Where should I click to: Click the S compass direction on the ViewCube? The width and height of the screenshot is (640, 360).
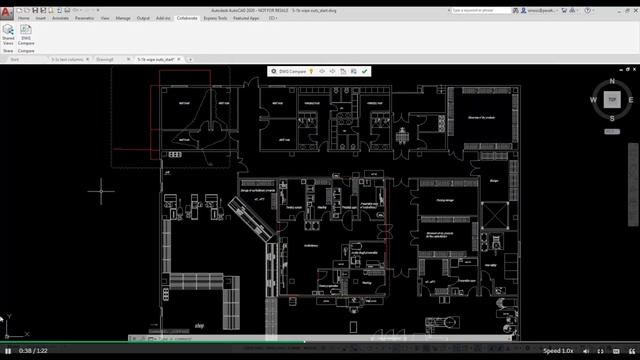coord(612,118)
